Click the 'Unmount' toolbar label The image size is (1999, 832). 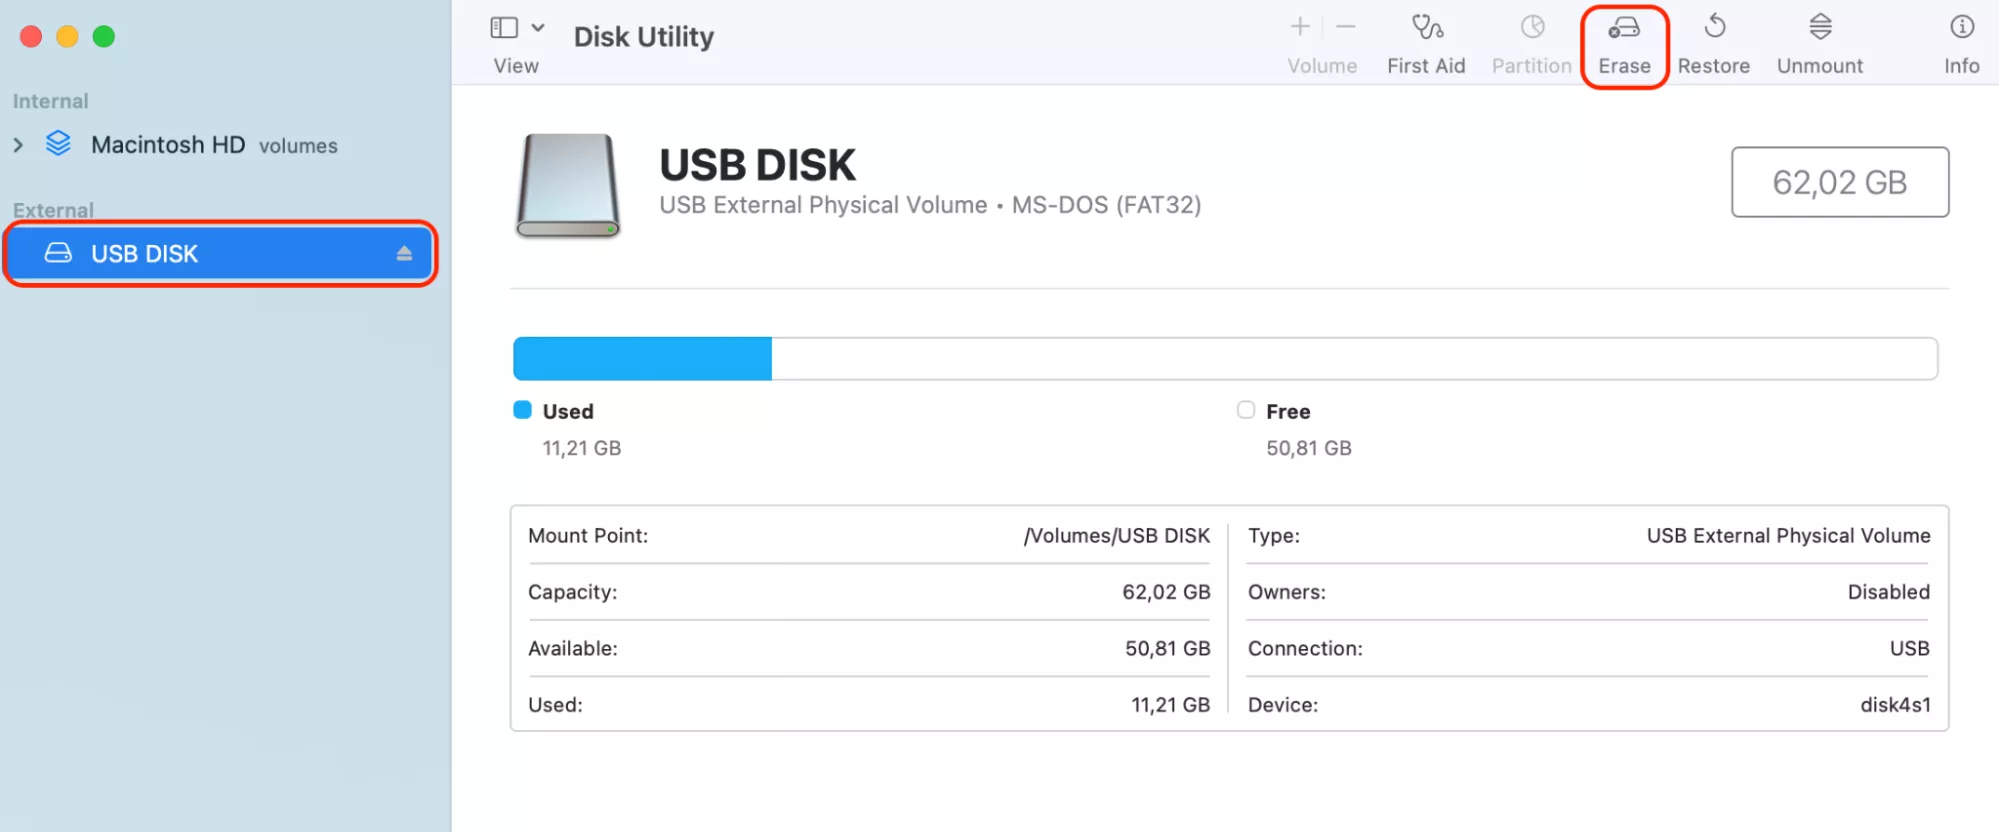click(x=1820, y=66)
